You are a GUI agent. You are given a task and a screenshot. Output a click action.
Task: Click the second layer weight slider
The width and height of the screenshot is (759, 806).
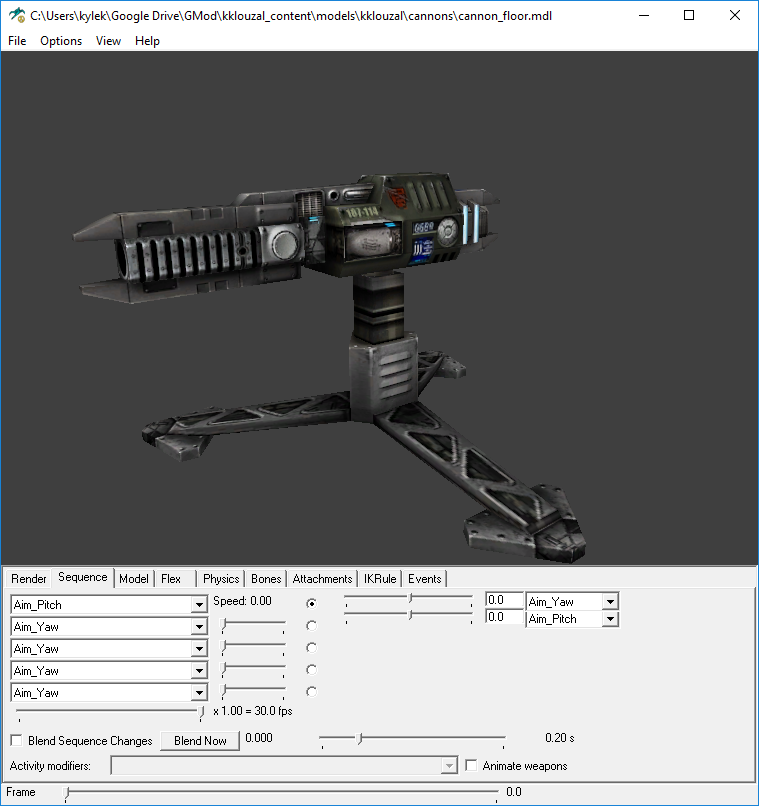(x=253, y=626)
